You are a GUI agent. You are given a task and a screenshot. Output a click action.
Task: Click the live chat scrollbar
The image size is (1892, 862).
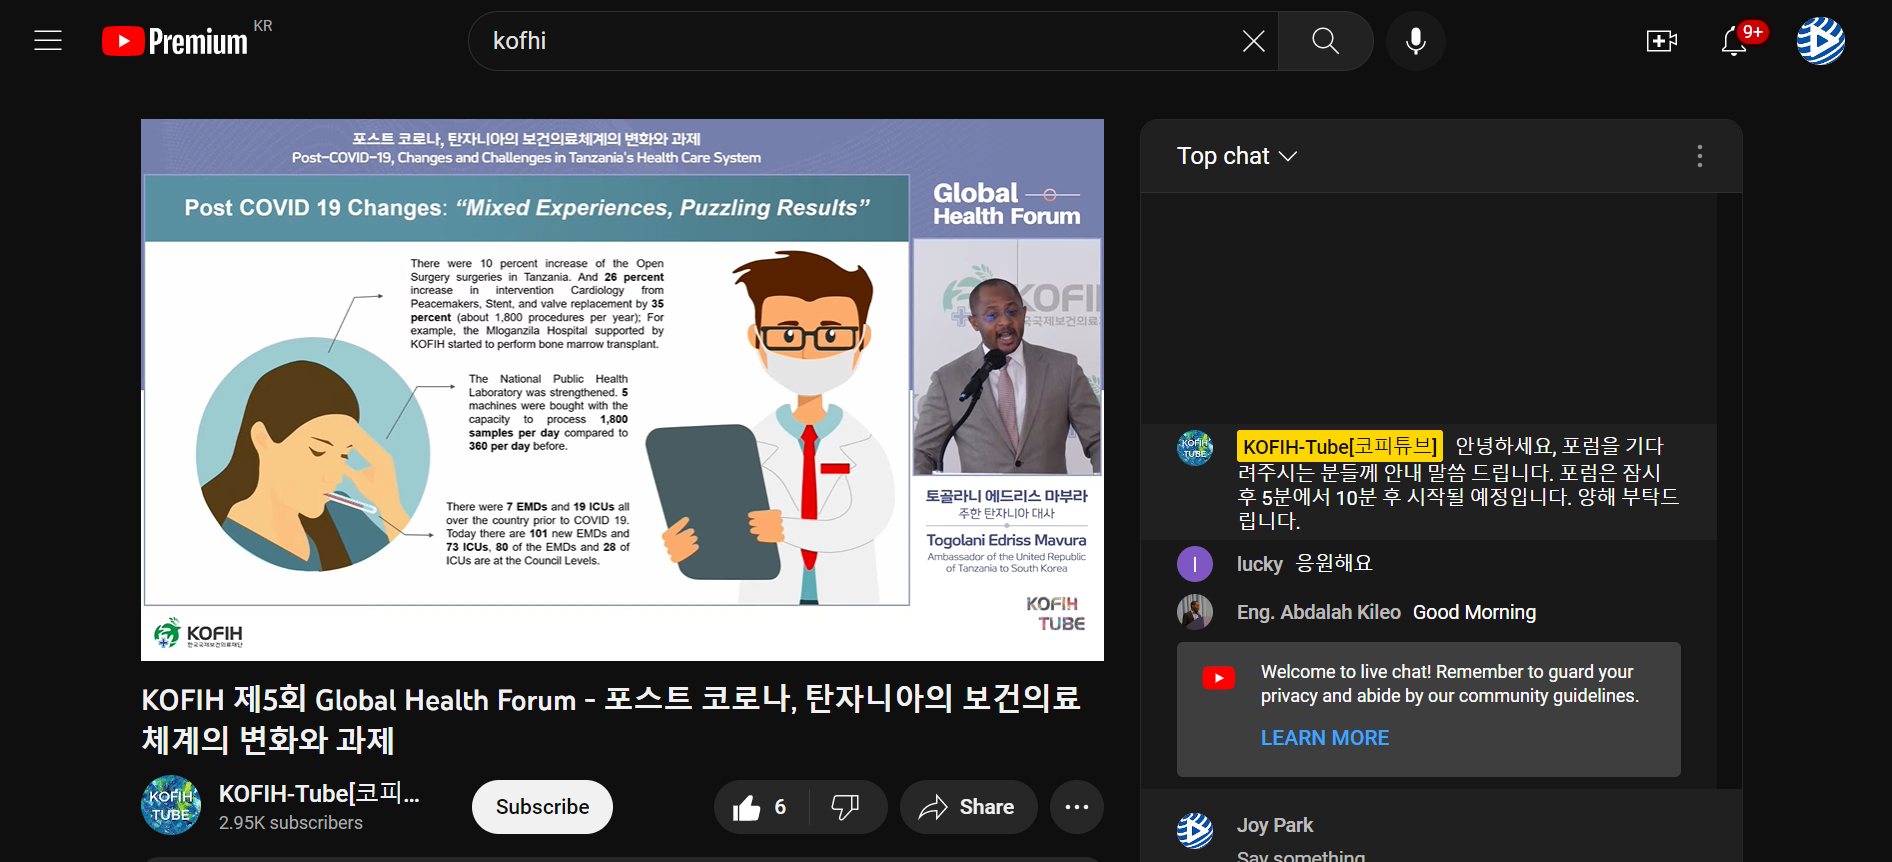tap(1729, 490)
